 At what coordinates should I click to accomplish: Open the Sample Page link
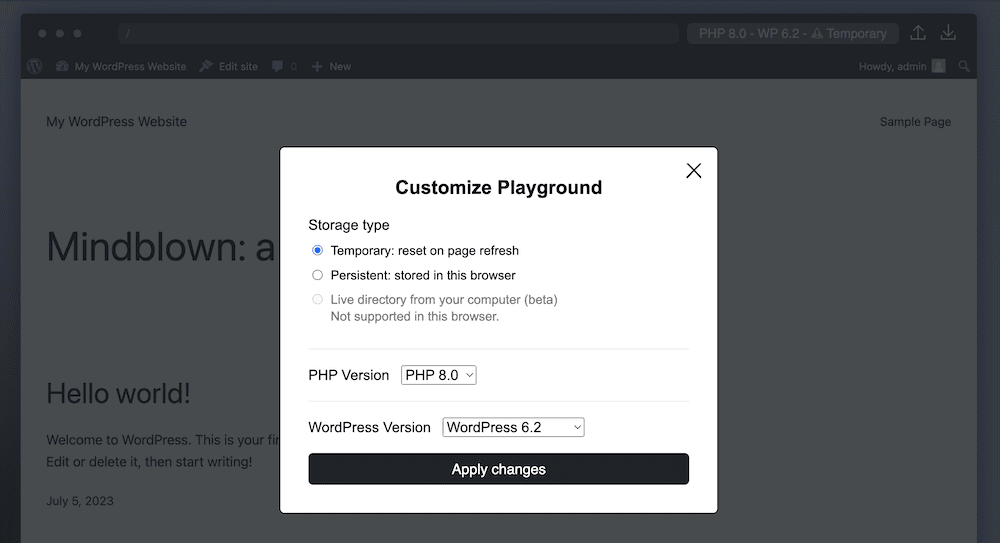tap(915, 122)
